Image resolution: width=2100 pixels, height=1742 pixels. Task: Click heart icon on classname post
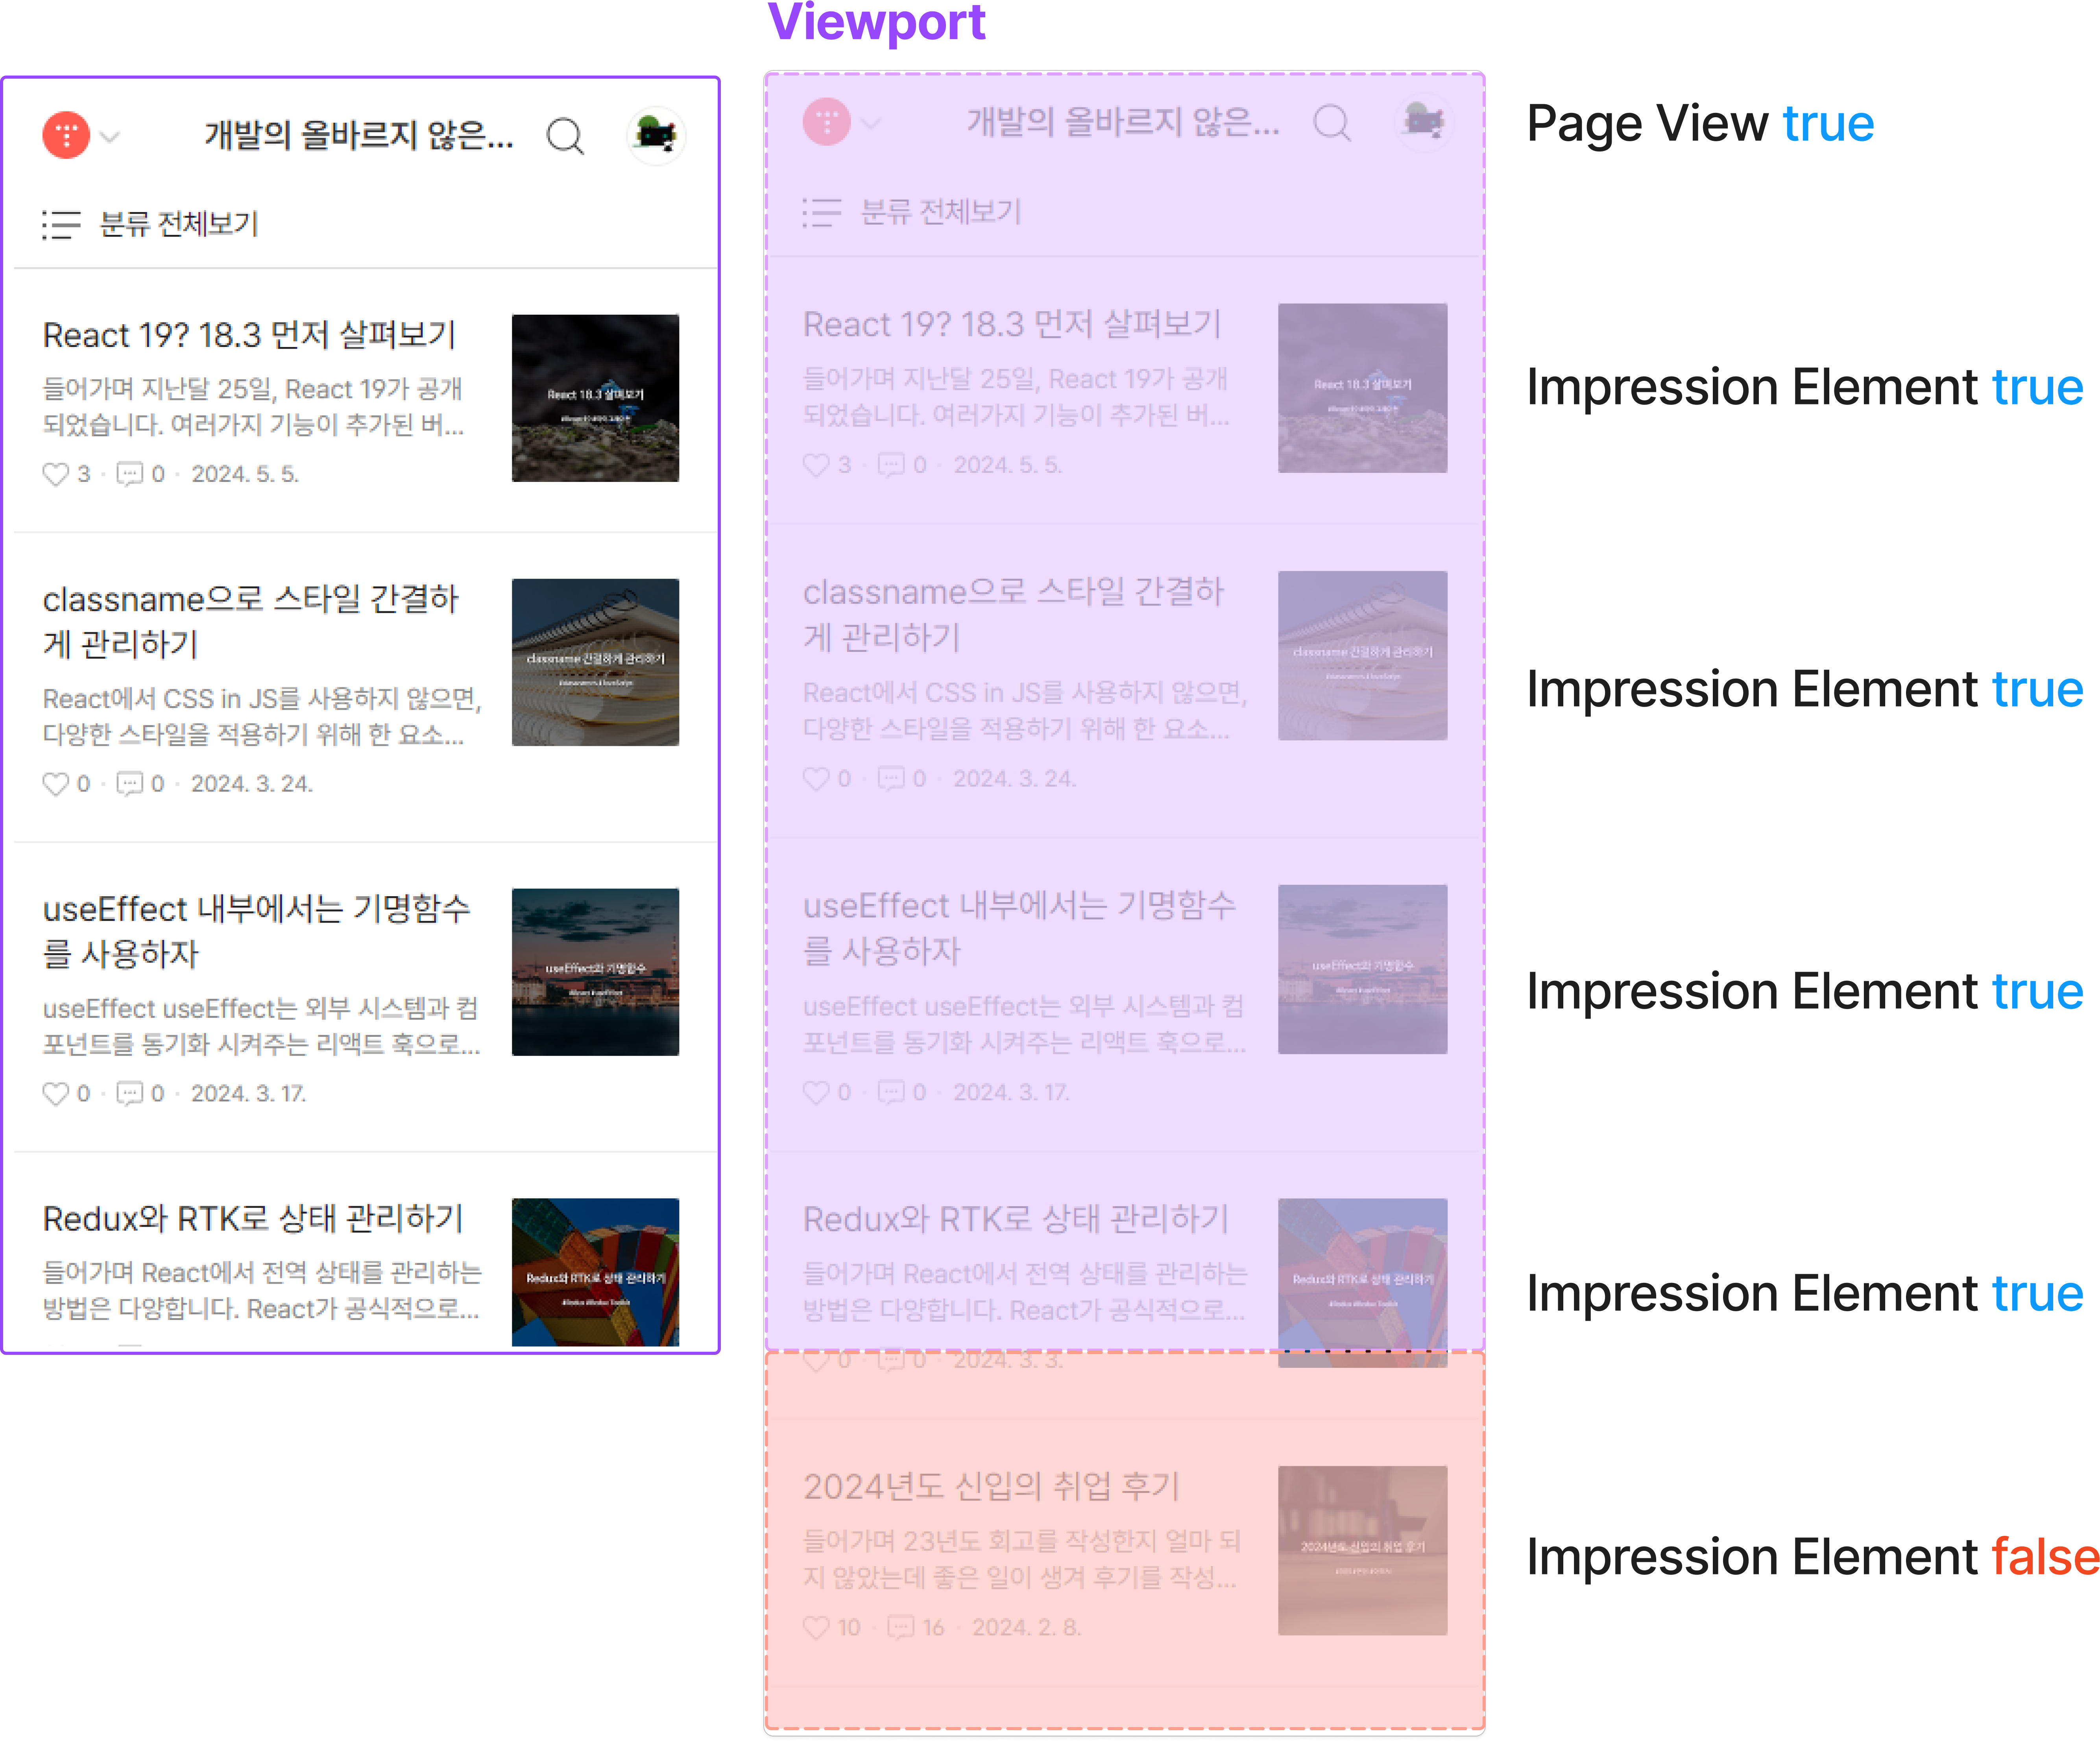tap(56, 784)
